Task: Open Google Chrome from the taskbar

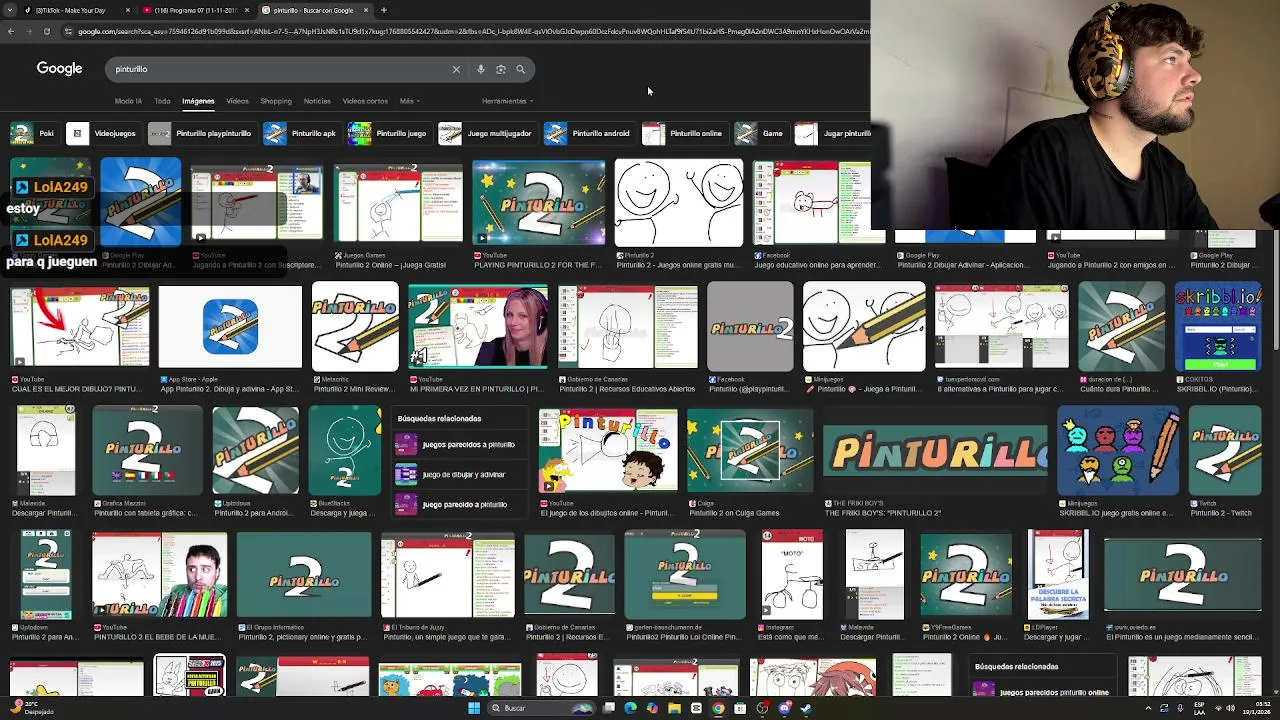Action: pyautogui.click(x=718, y=708)
